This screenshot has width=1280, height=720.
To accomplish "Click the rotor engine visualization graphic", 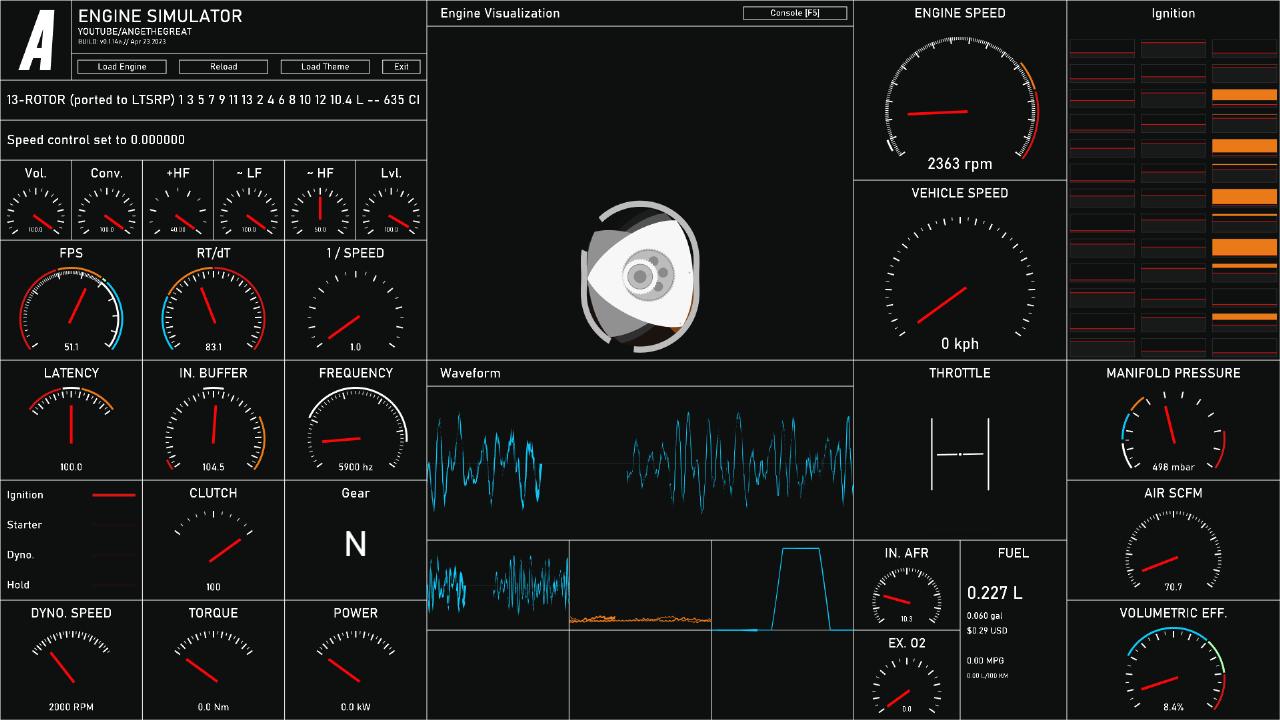I will [x=640, y=275].
